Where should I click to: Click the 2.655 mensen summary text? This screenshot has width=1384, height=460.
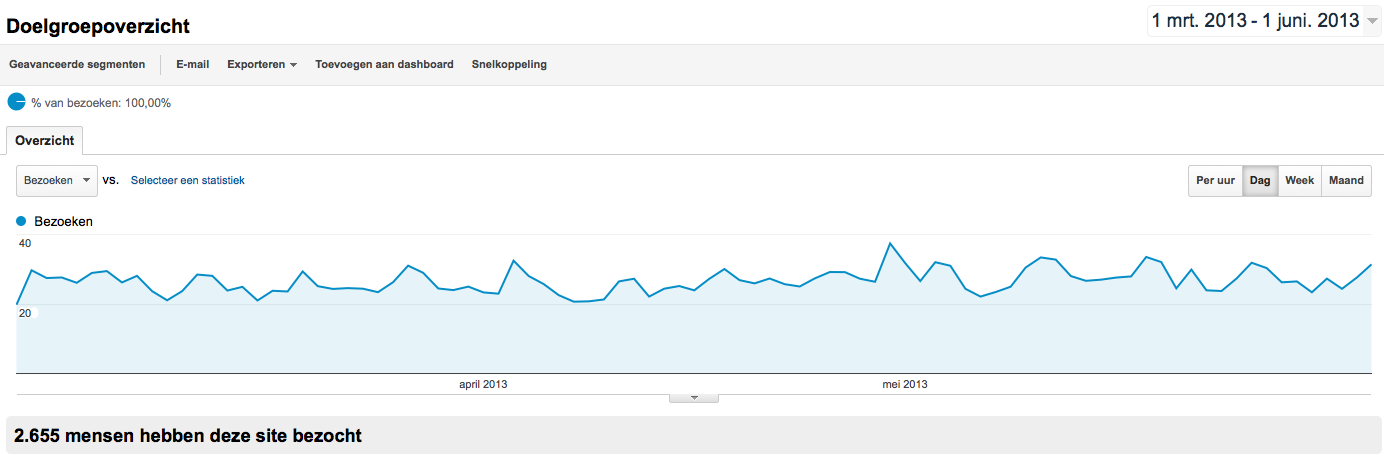pos(188,436)
